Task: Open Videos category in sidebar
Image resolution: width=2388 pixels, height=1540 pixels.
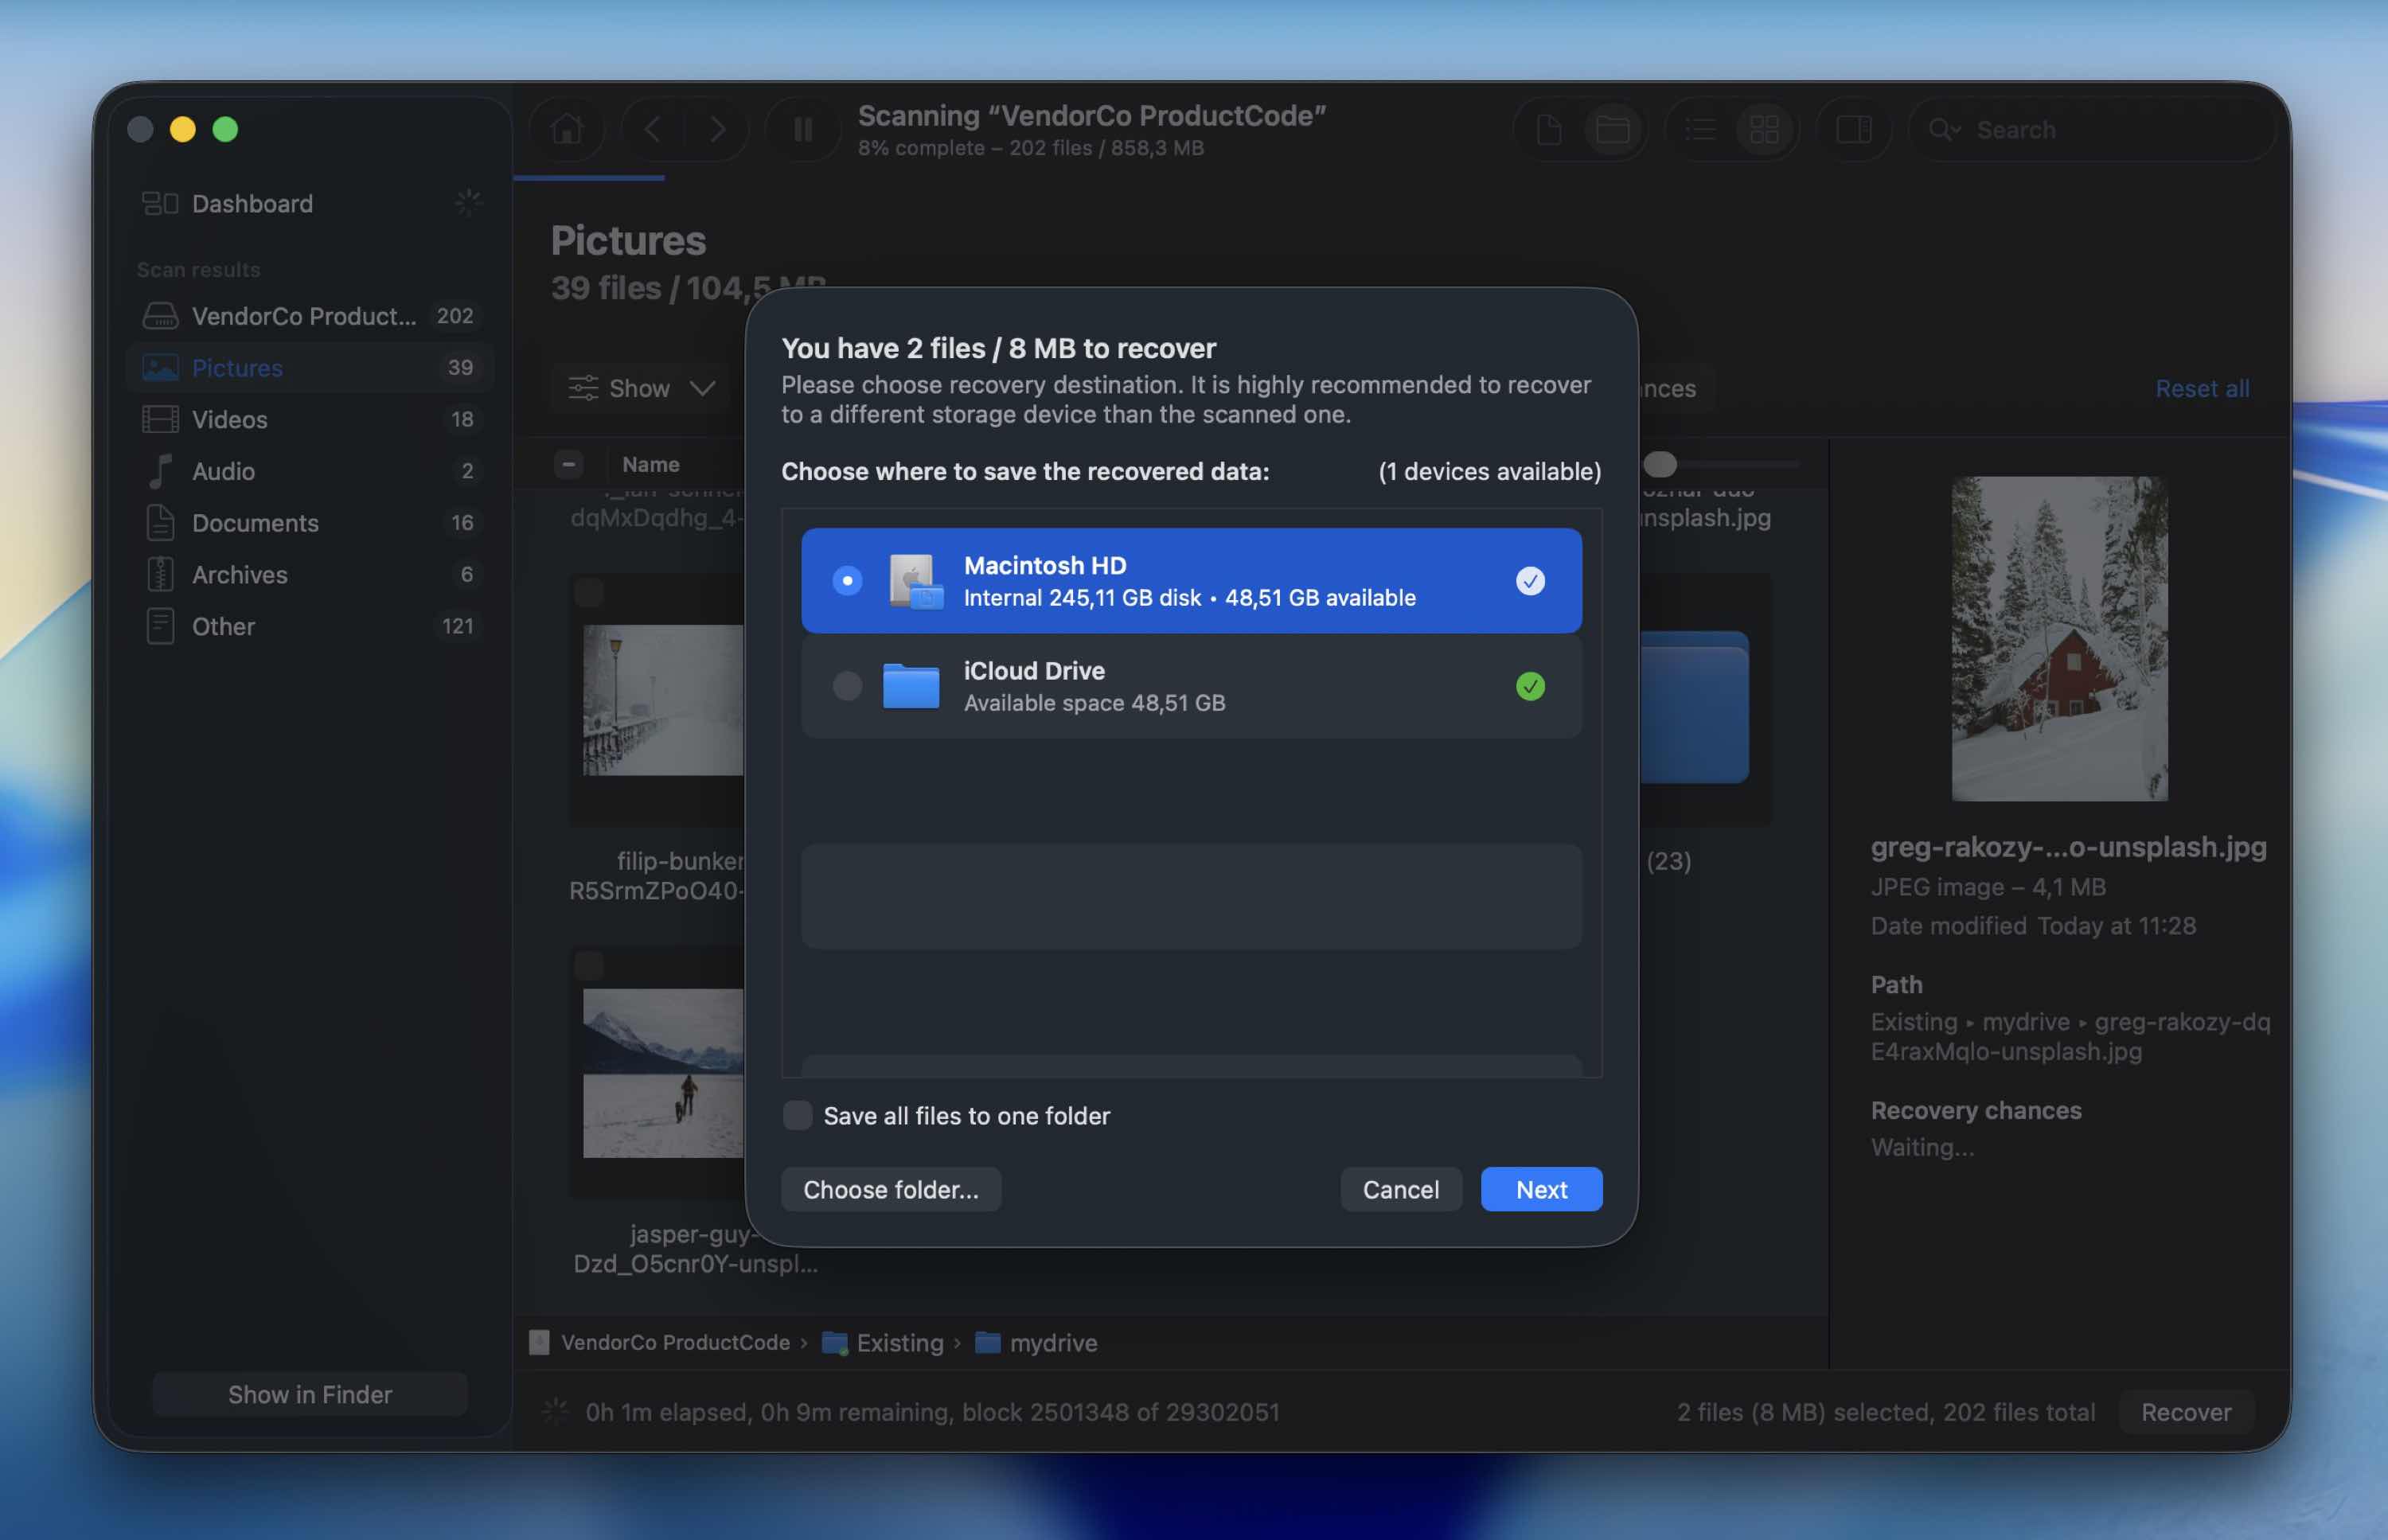Action: pos(229,419)
